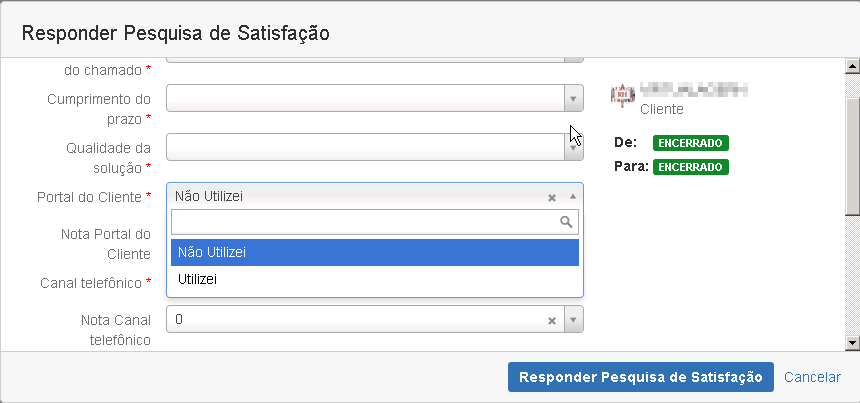The image size is (860, 403).
Task: Click the "De" ENCERRADO status badge
Action: [x=690, y=143]
